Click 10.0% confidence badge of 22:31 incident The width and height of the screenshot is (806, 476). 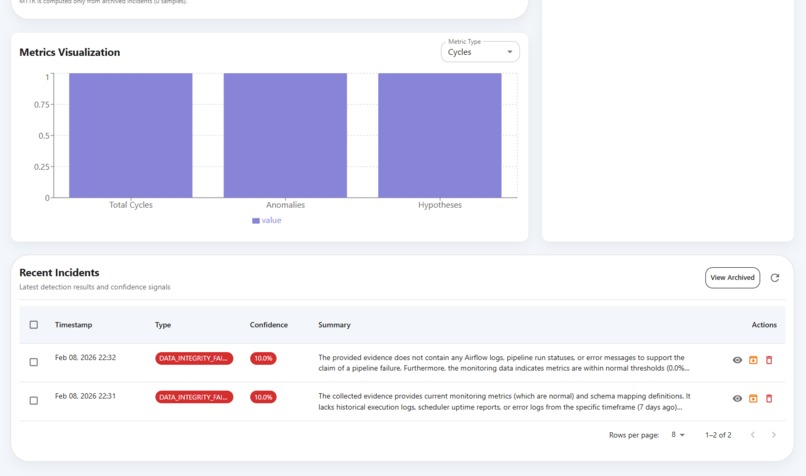[x=263, y=397]
